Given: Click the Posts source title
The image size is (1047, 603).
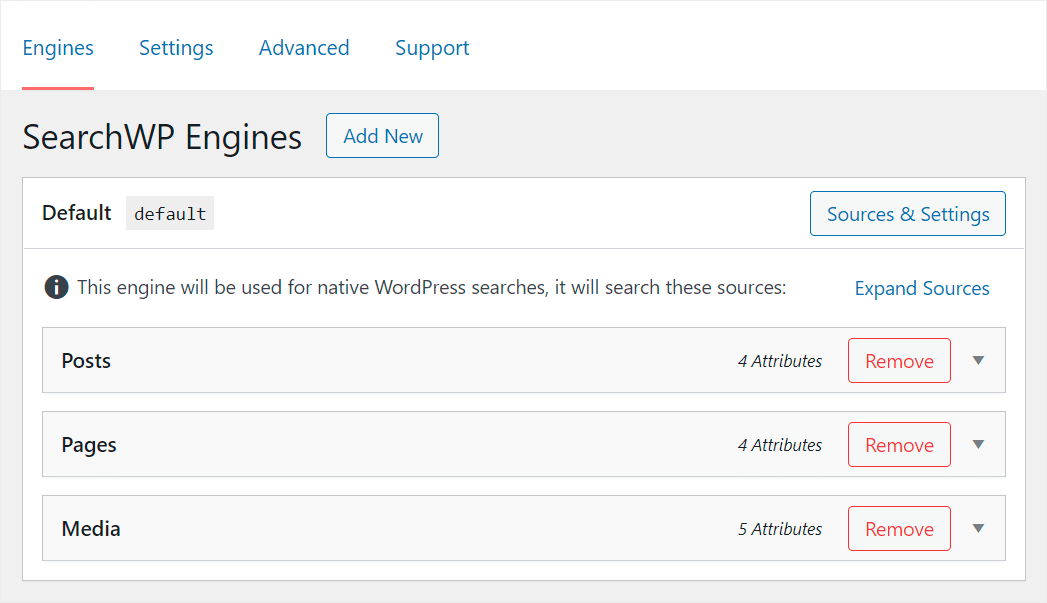Looking at the screenshot, I should 86,361.
